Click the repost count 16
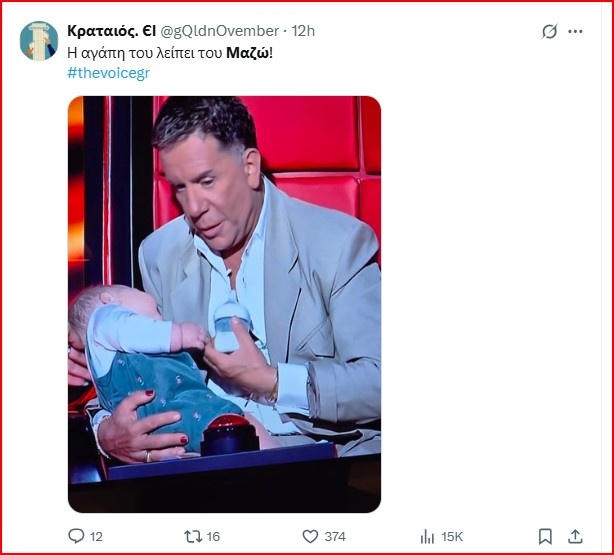The width and height of the screenshot is (614, 555). click(210, 537)
